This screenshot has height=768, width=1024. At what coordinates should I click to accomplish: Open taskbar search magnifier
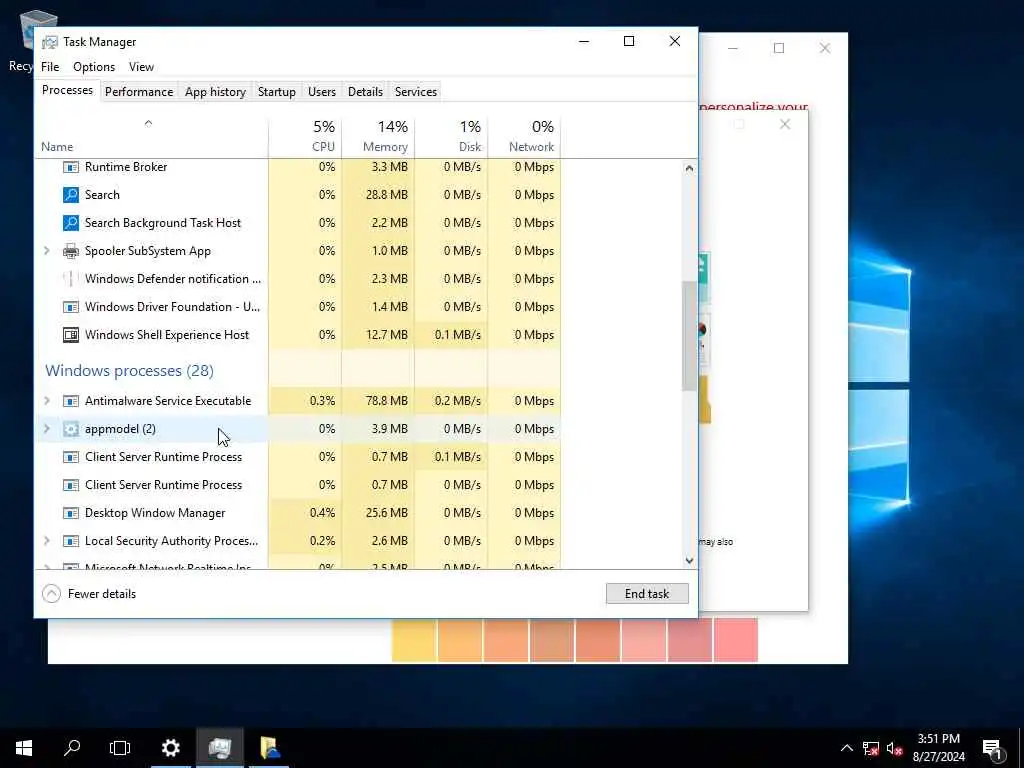[x=72, y=748]
